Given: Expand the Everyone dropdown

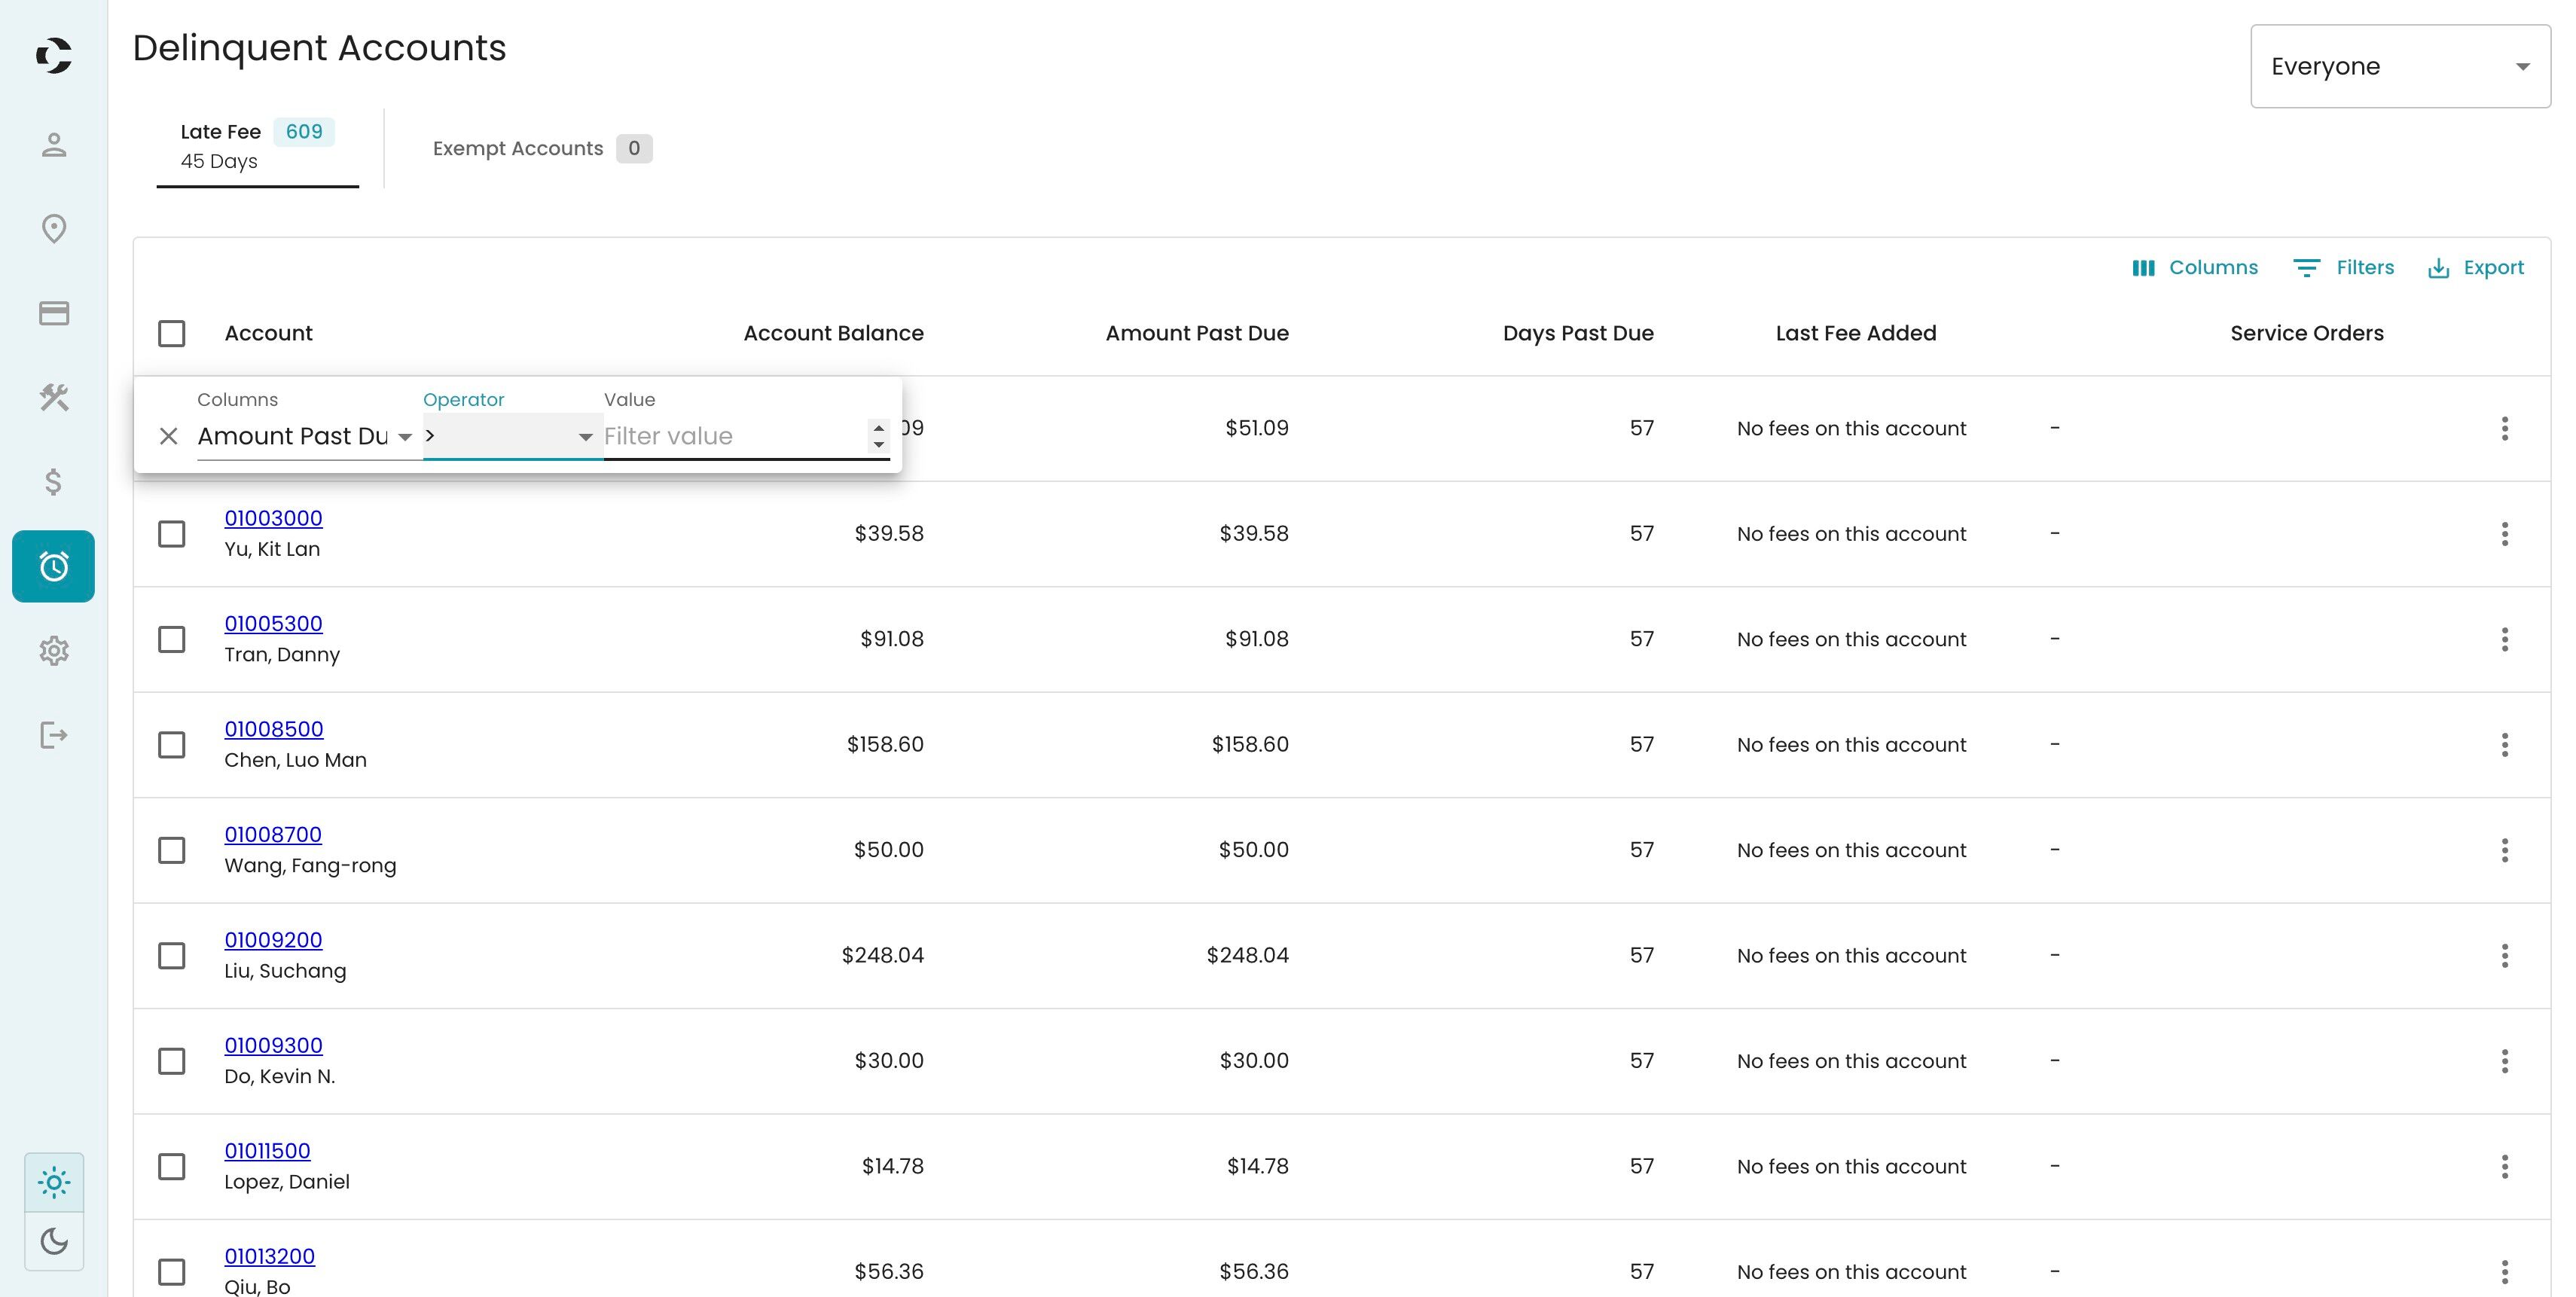Looking at the screenshot, I should click(2400, 66).
